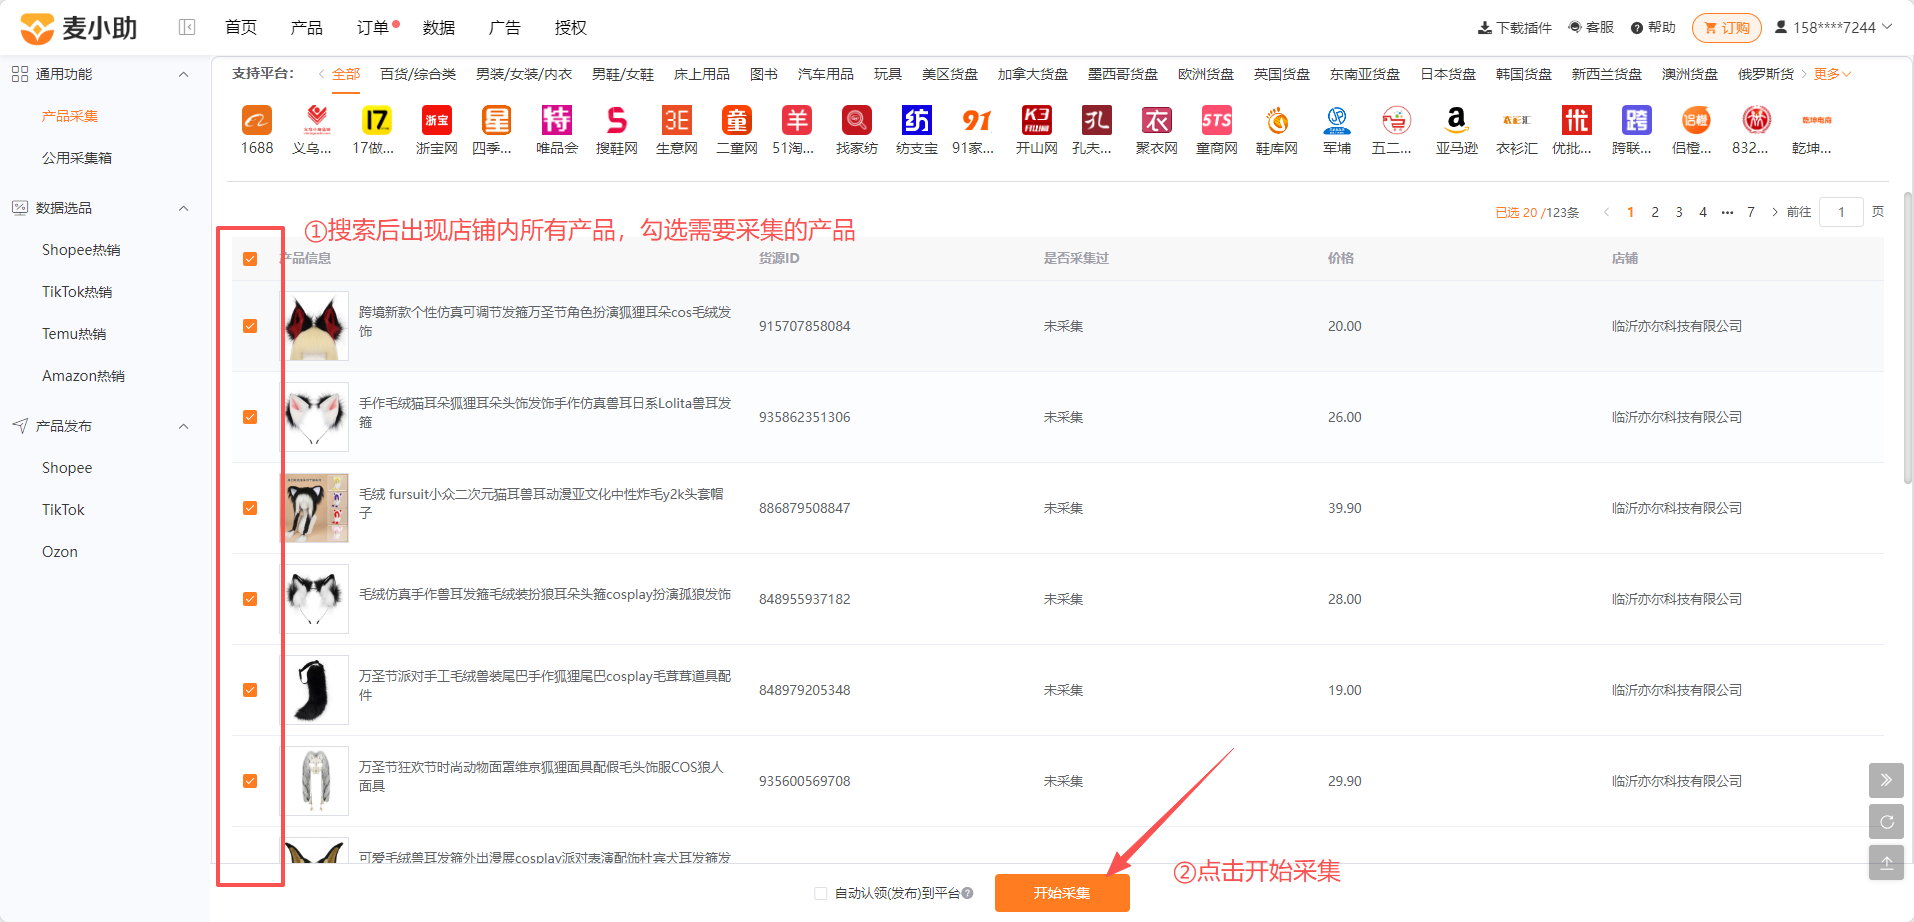The height and width of the screenshot is (922, 1914).
Task: Click the fox ears headband product thumbnail
Action: (315, 326)
